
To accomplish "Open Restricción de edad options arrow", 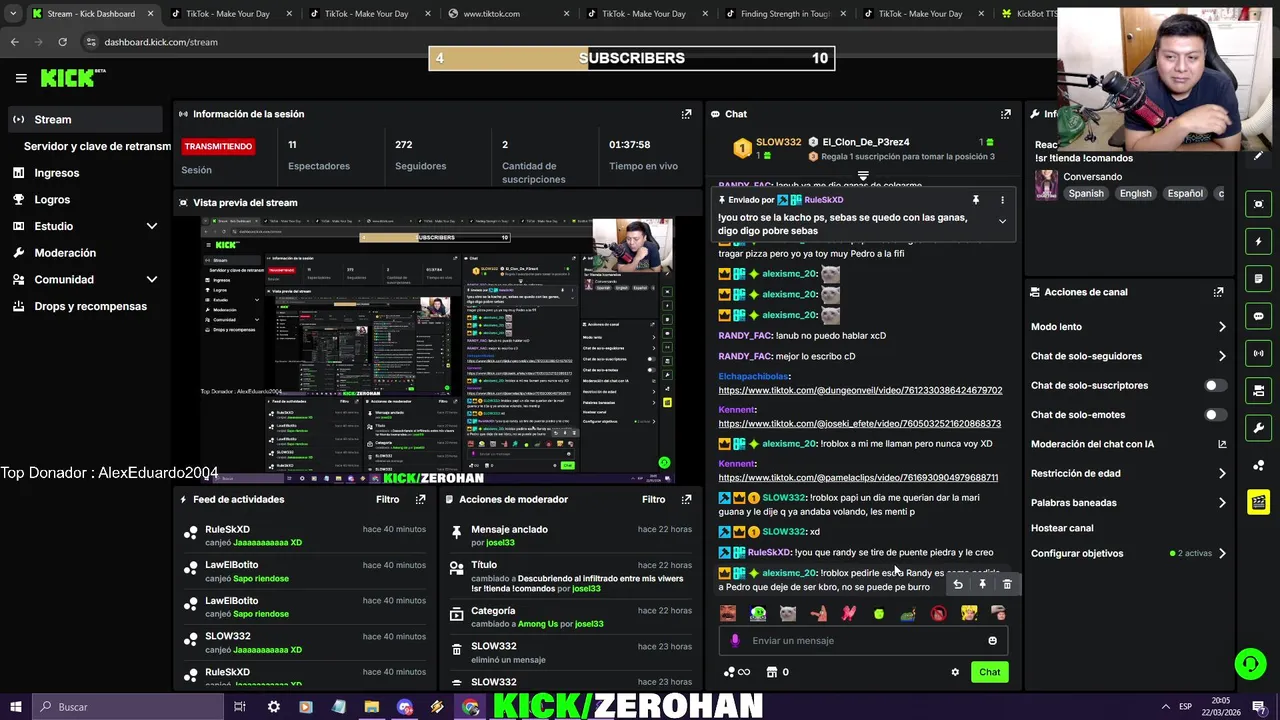I will (x=1221, y=473).
